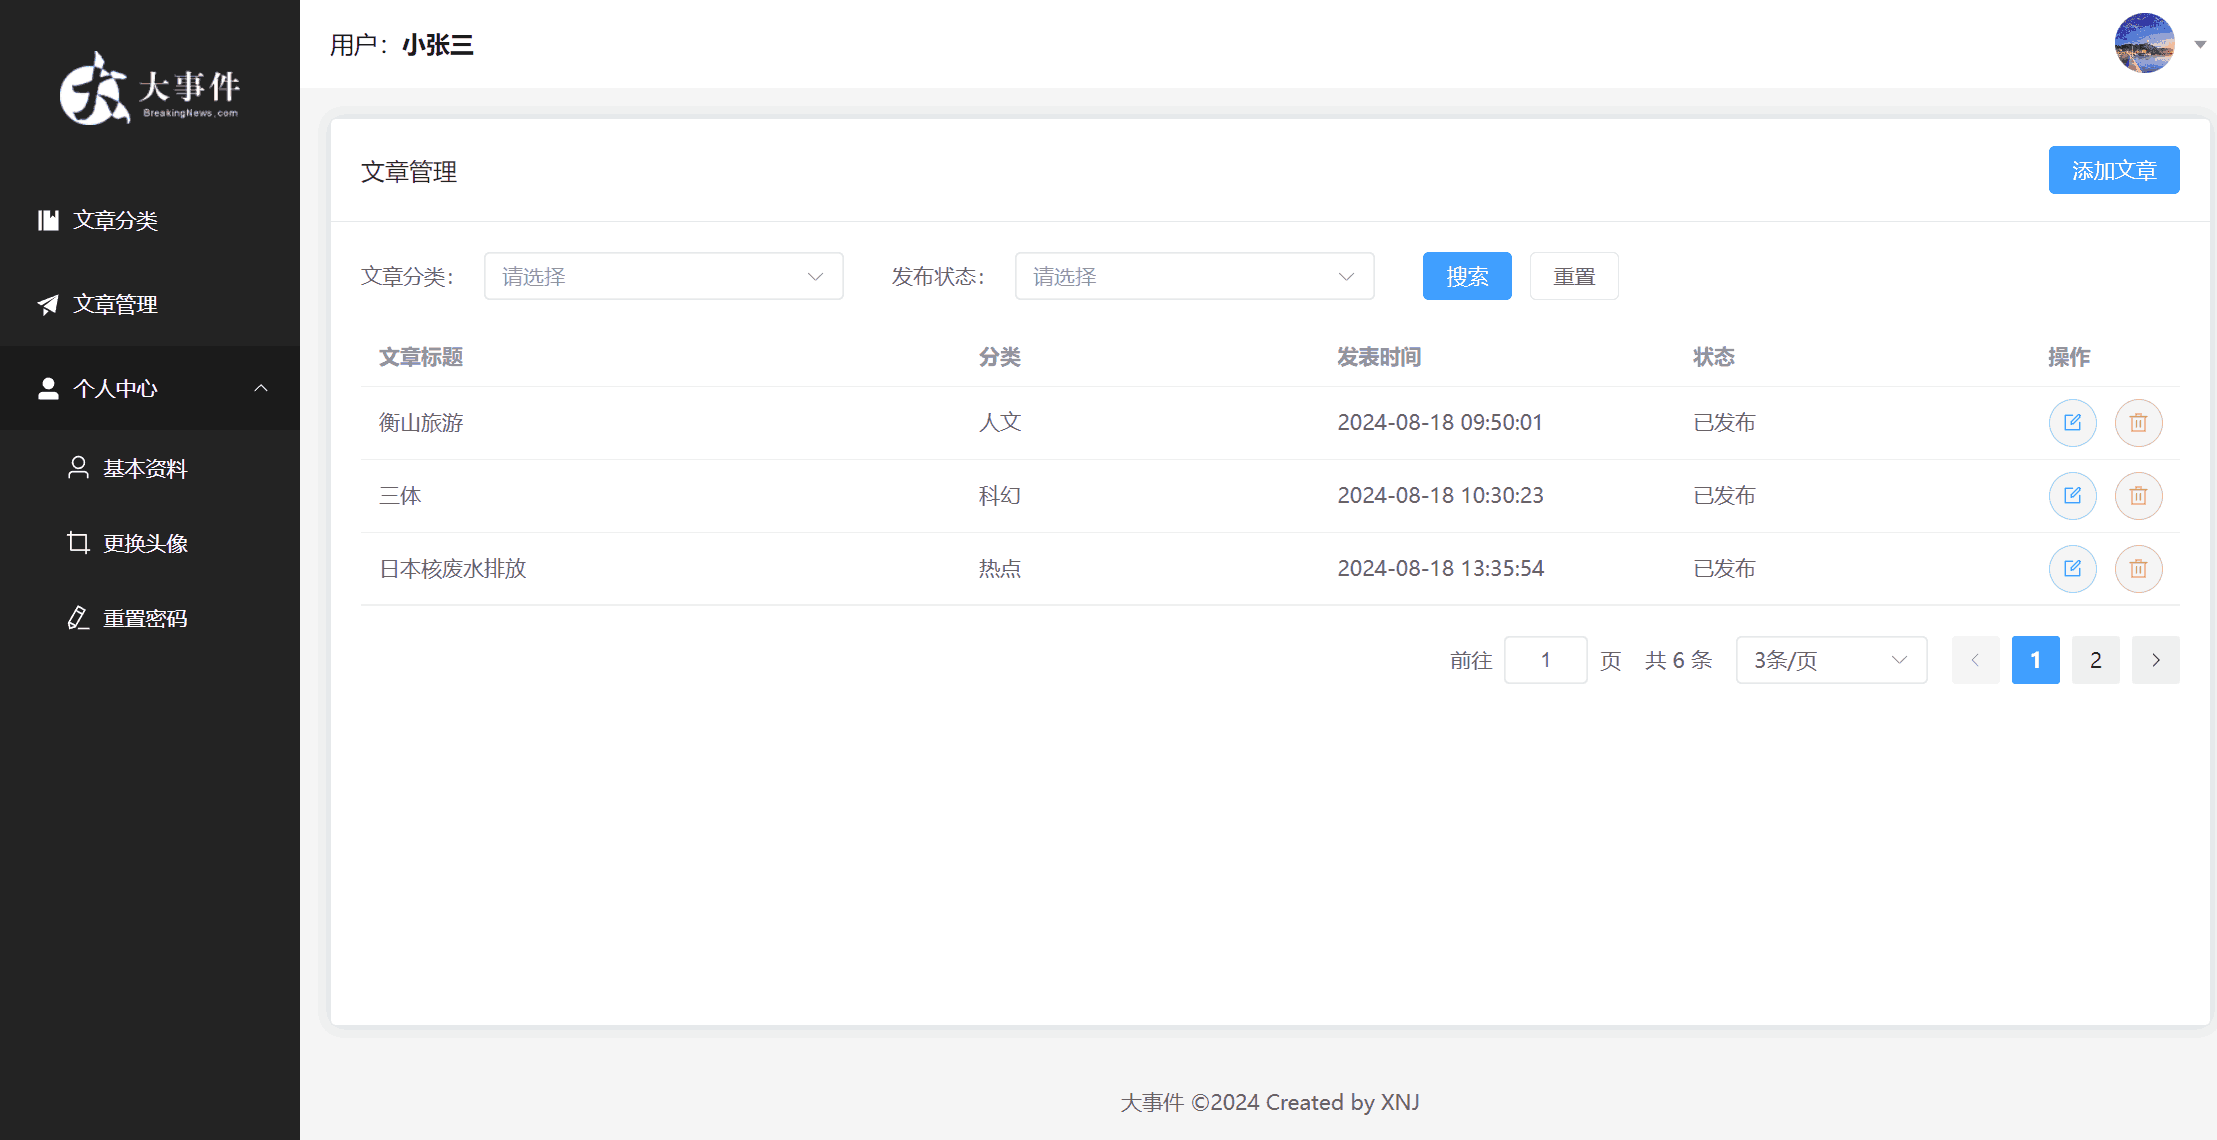
Task: Click the user avatar picture
Action: [2144, 44]
